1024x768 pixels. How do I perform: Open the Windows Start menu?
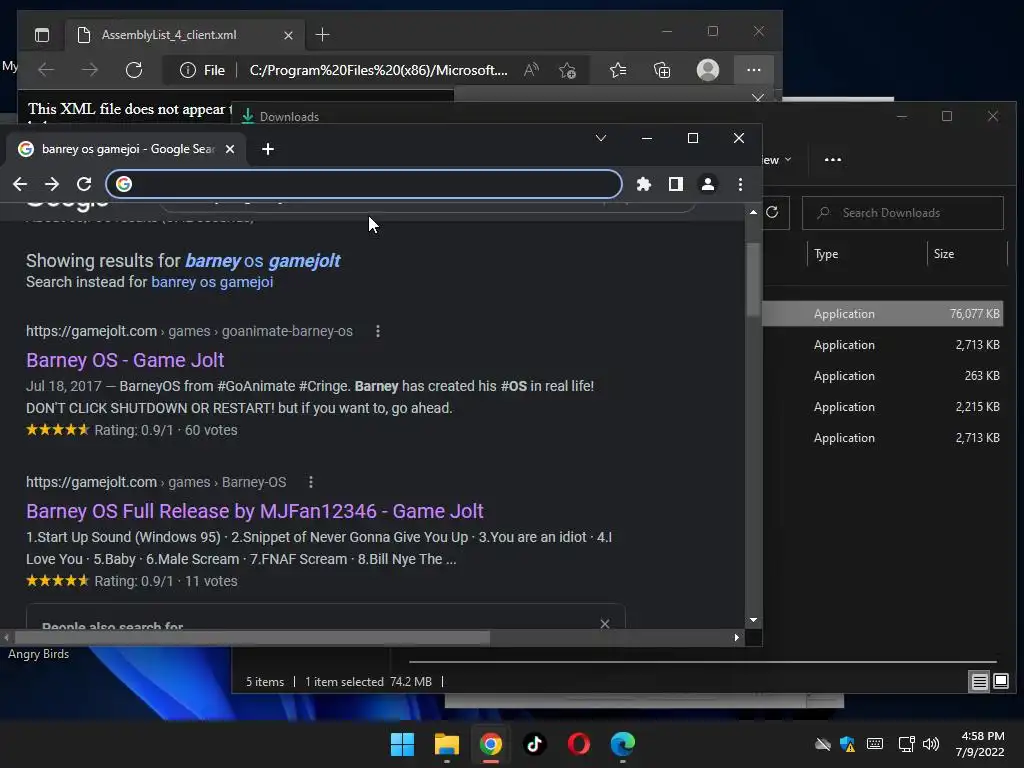[x=402, y=744]
